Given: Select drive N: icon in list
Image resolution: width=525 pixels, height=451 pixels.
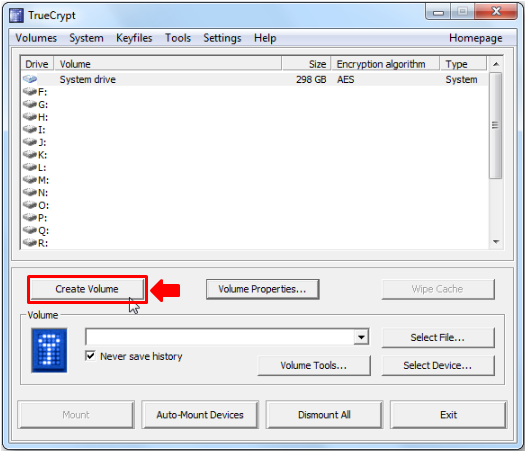Looking at the screenshot, I should click(x=30, y=192).
